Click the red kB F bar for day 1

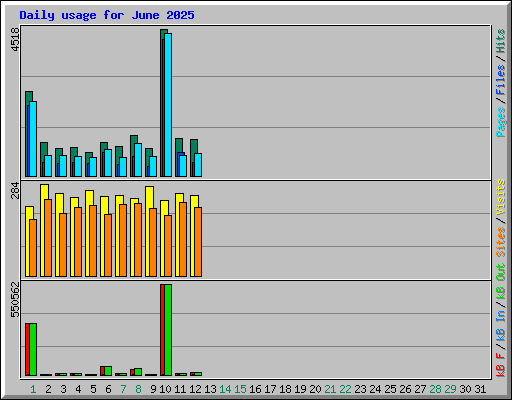(x=27, y=349)
